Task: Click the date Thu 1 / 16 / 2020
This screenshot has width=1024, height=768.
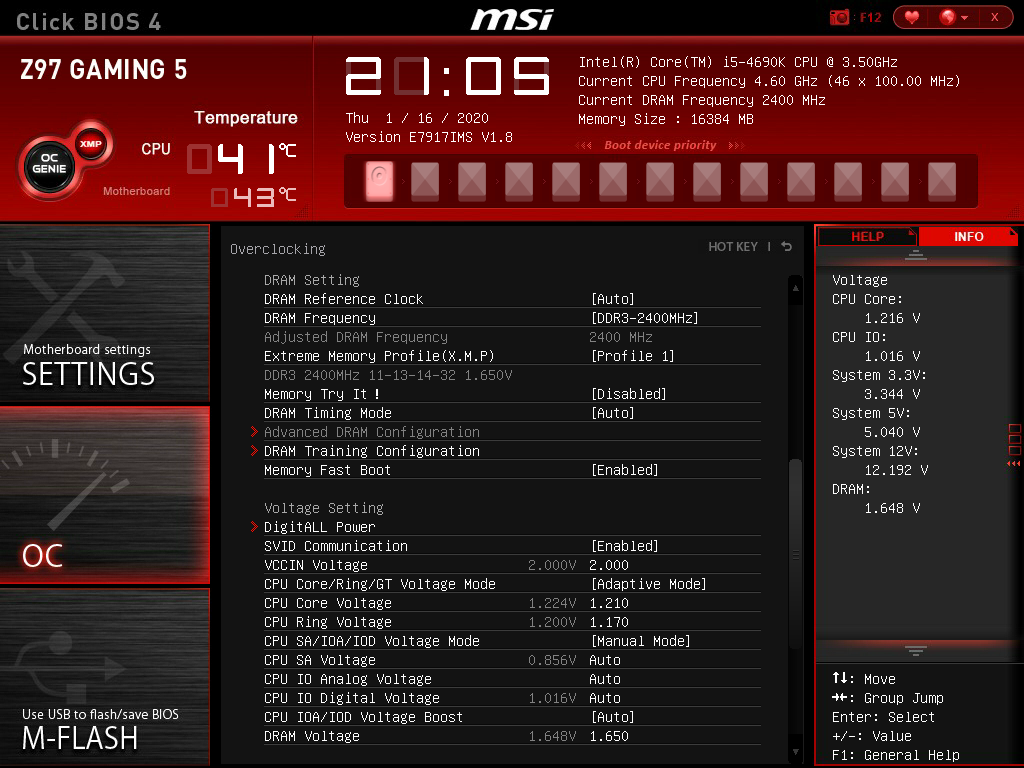Action: coord(417,118)
